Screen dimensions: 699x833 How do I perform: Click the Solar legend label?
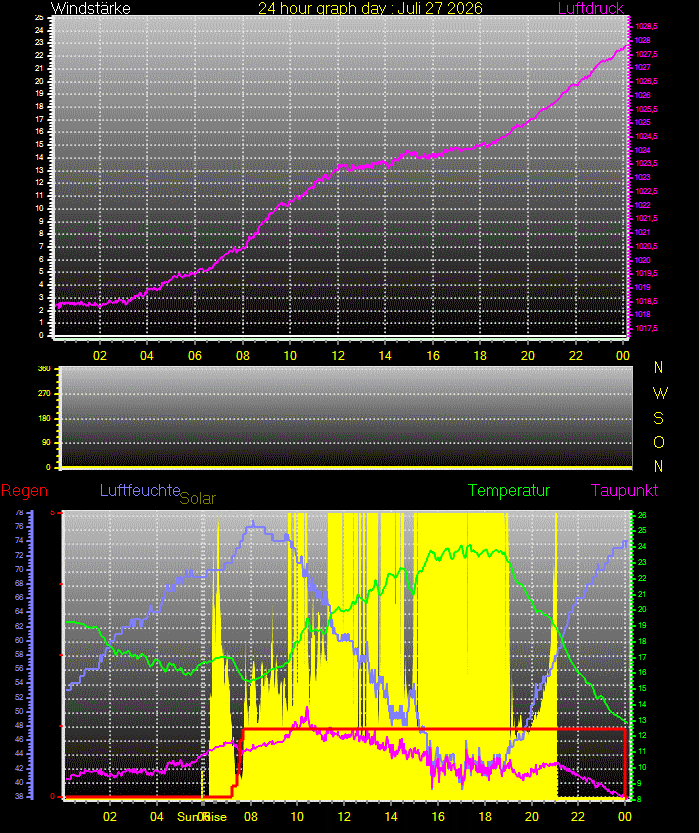point(198,498)
